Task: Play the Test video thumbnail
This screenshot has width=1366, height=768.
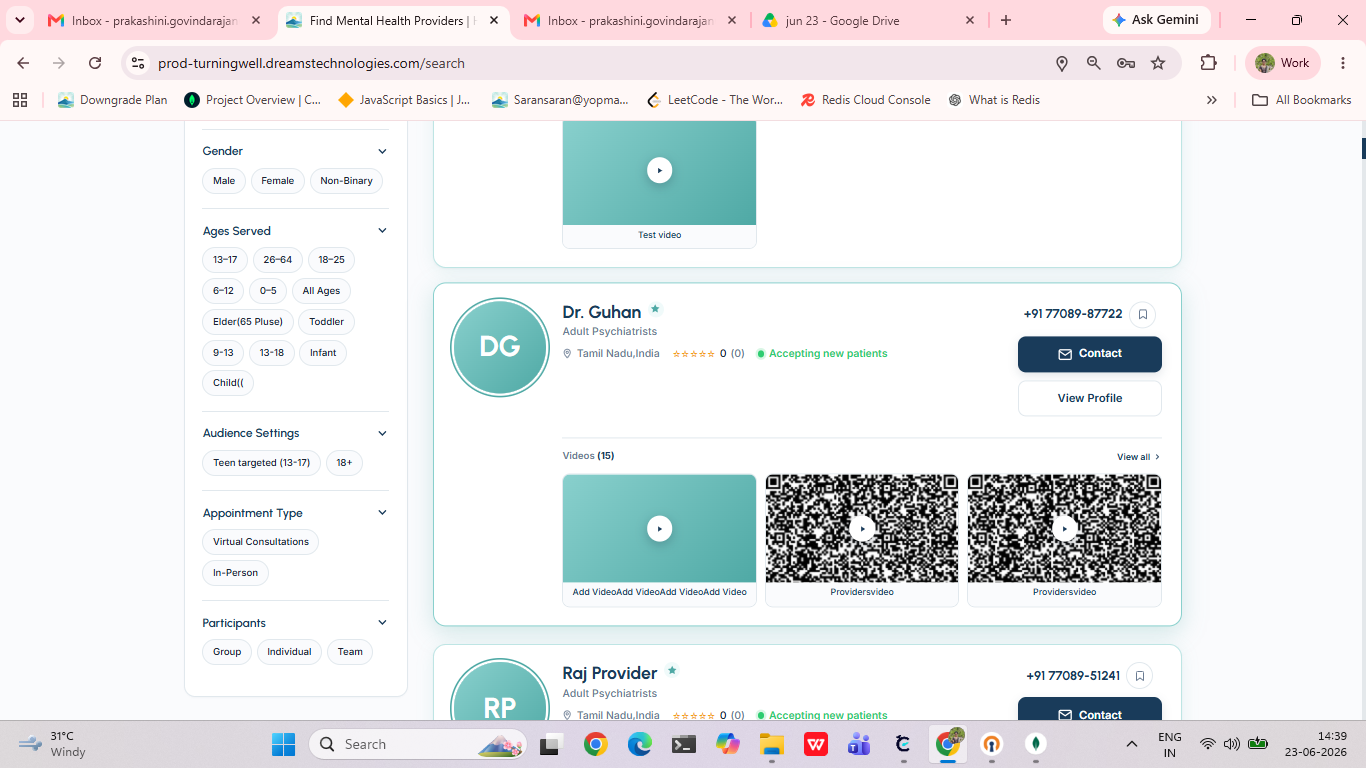Action: coord(659,170)
